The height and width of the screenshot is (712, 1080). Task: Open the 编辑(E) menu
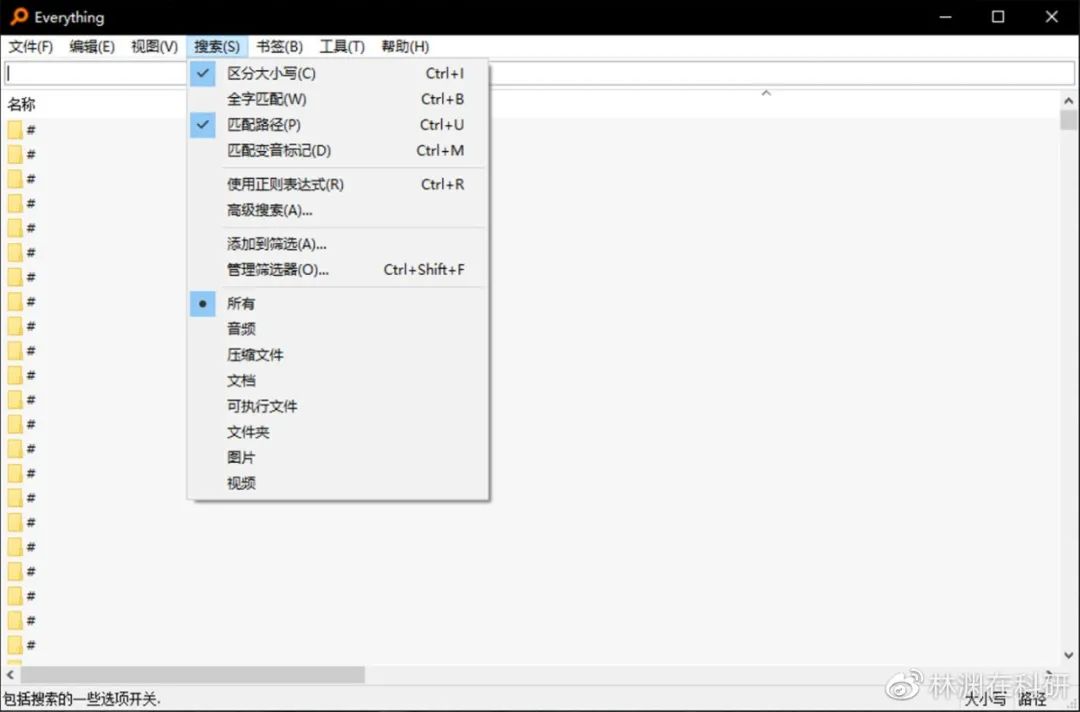pyautogui.click(x=92, y=47)
